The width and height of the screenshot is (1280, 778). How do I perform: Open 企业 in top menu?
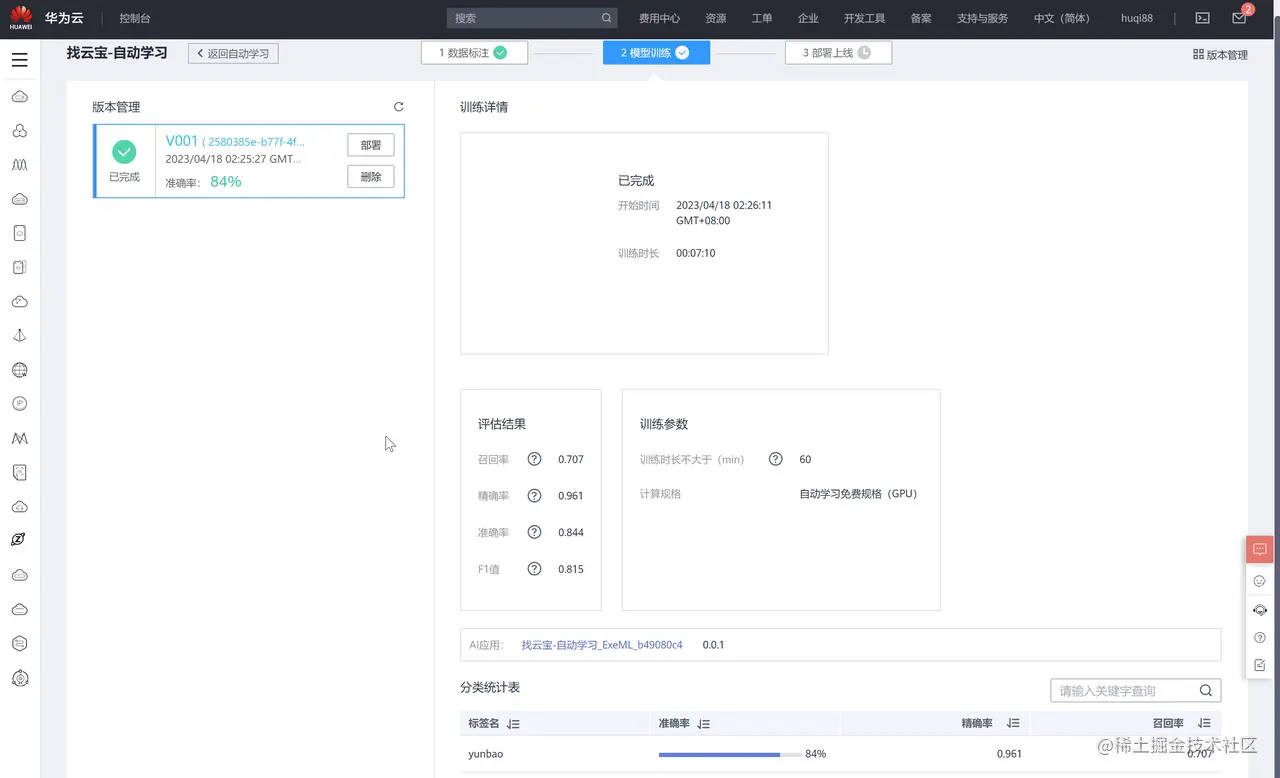[x=808, y=18]
